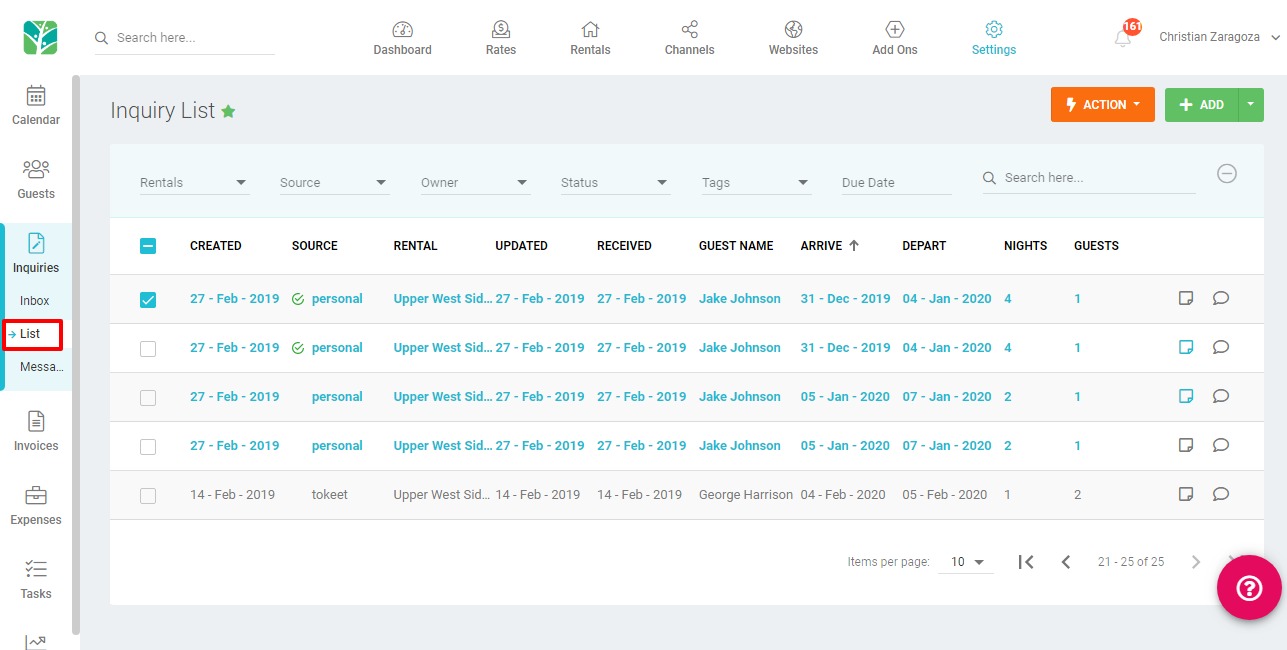
Task: Sort by the GUEST NAME column header
Action: [x=736, y=246]
